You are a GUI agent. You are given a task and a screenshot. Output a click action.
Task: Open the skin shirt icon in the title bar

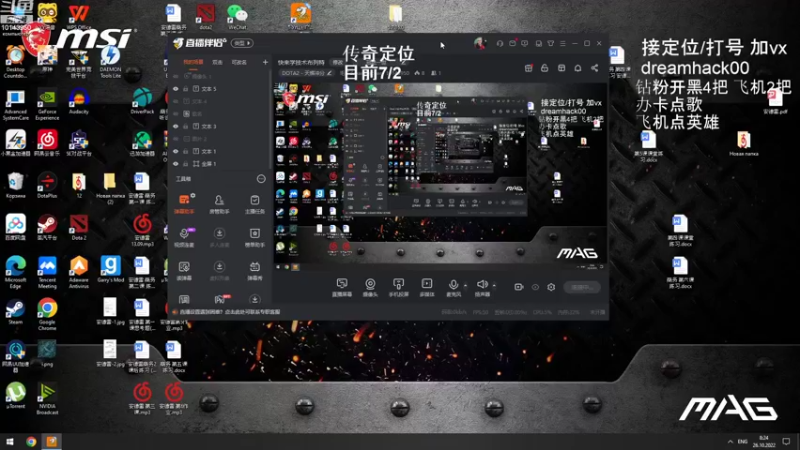[x=551, y=43]
